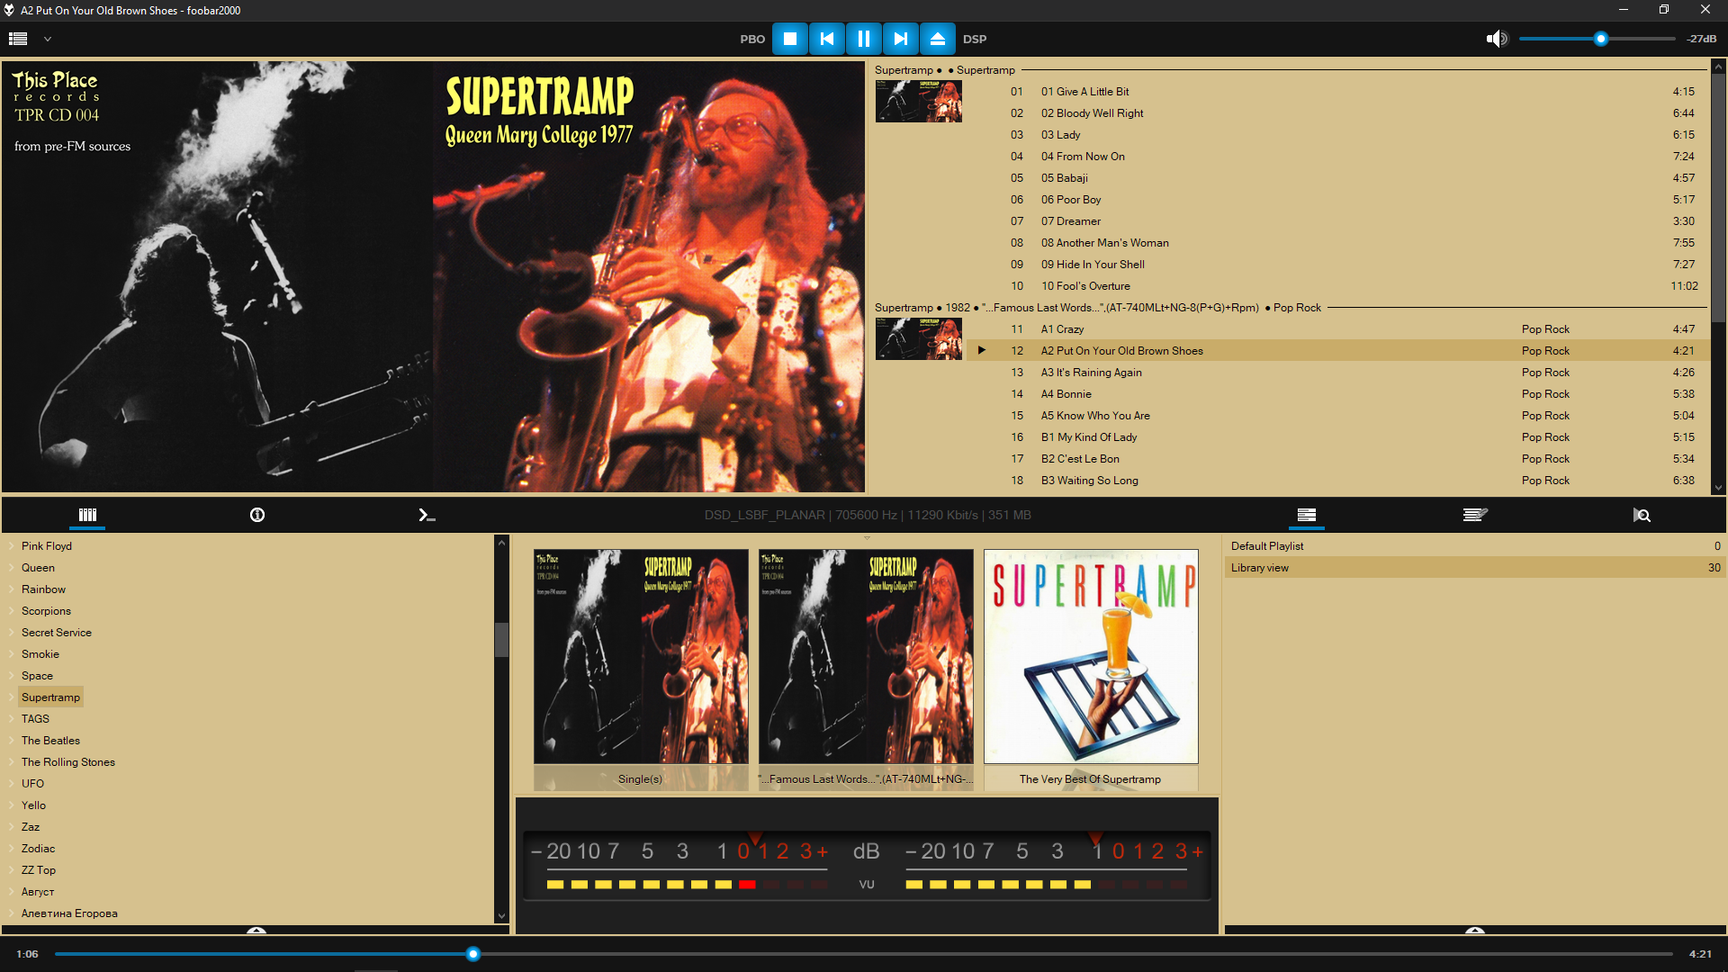Viewport: 1728px width, 972px height.
Task: Select The Rolling Stones in the tree
Action: tap(68, 762)
